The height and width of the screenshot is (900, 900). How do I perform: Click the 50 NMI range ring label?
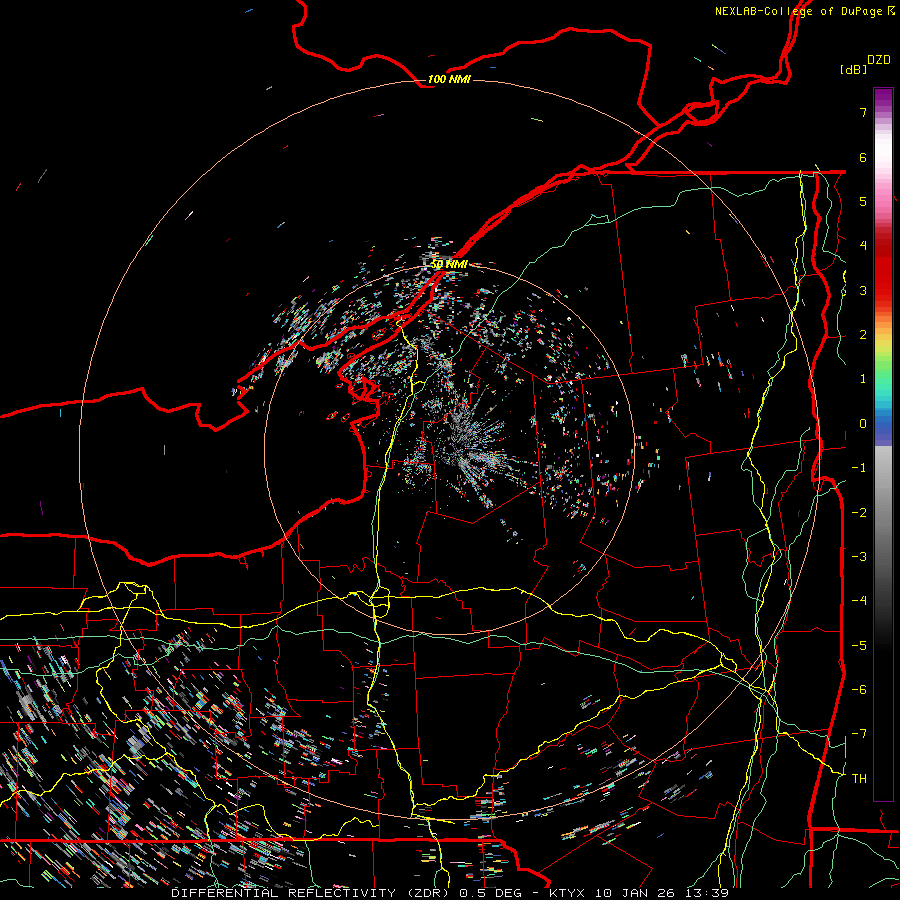coord(449,264)
